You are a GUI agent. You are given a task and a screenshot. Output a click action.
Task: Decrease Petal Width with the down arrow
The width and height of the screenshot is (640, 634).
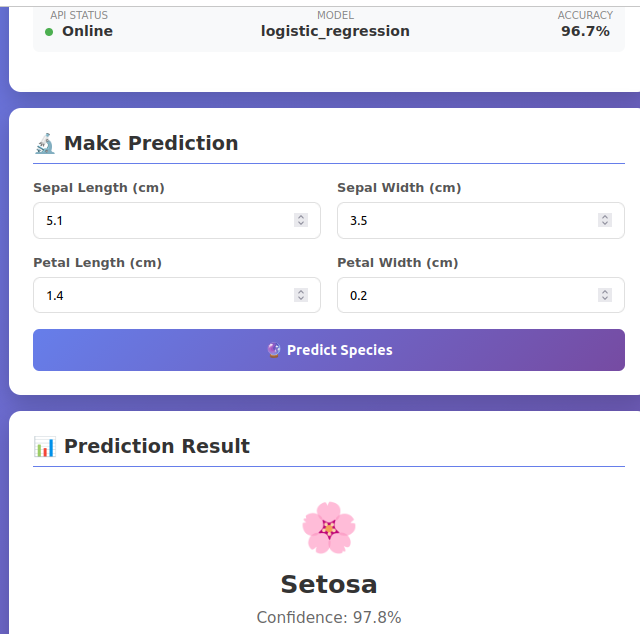coord(605,299)
